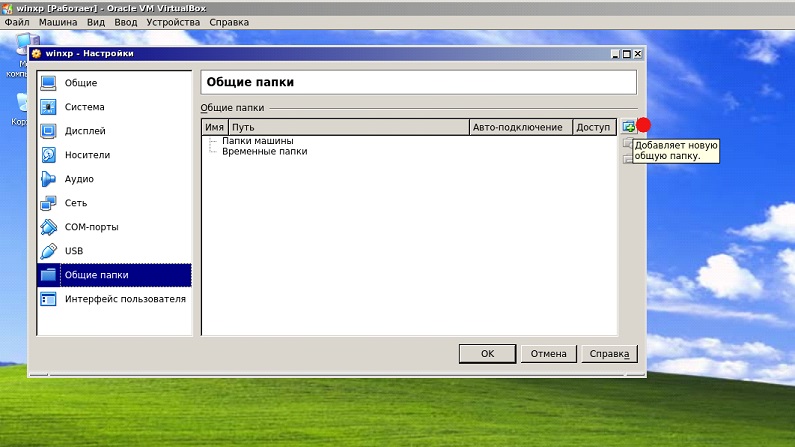Open the Машина menu in VirtualBox
The image size is (795, 447).
[58, 21]
